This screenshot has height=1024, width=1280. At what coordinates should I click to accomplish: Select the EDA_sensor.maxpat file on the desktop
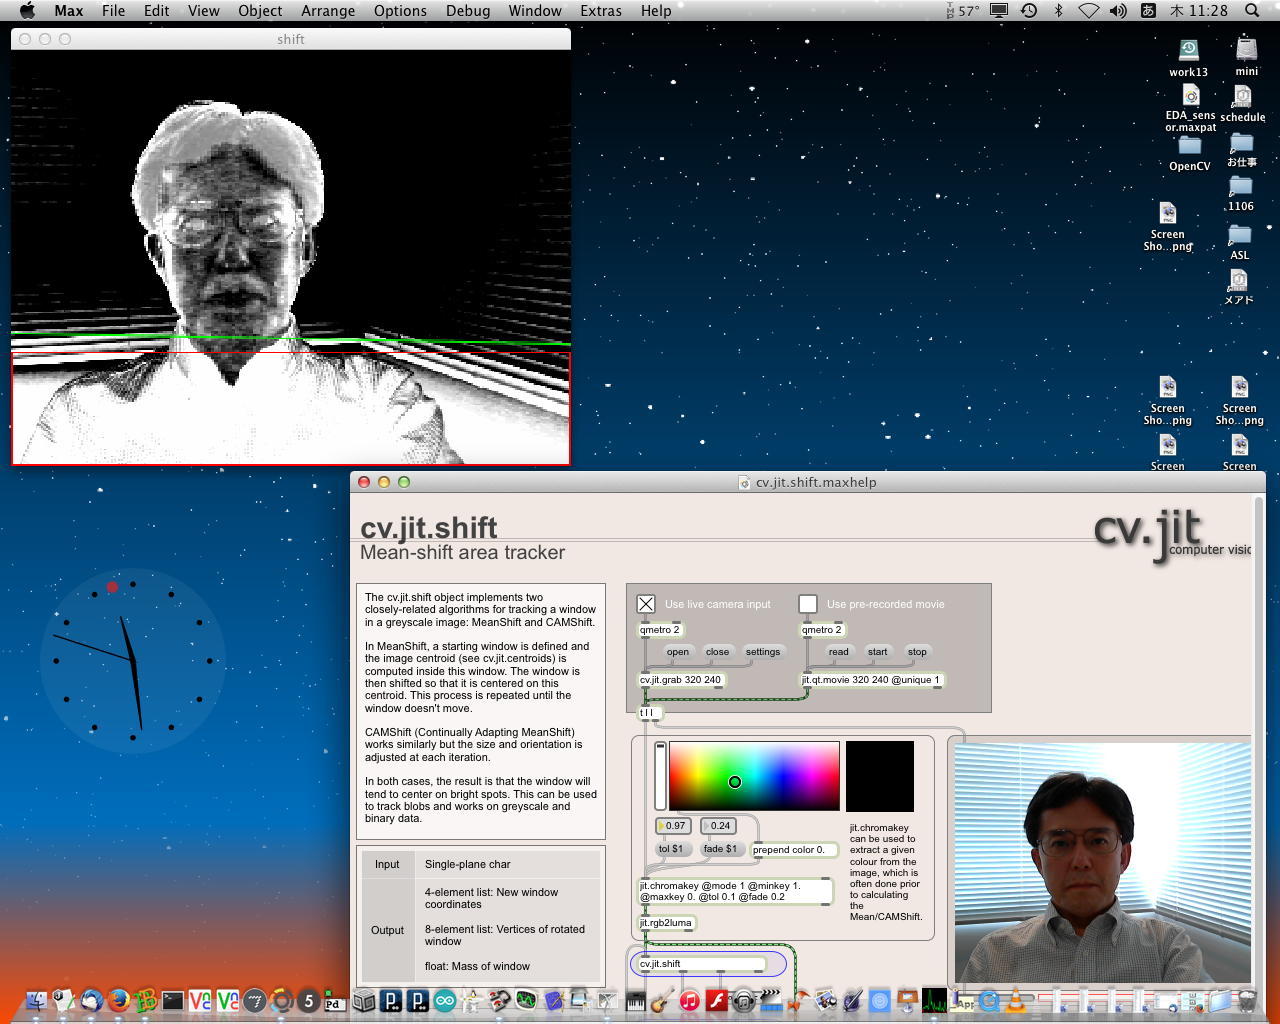click(1190, 97)
